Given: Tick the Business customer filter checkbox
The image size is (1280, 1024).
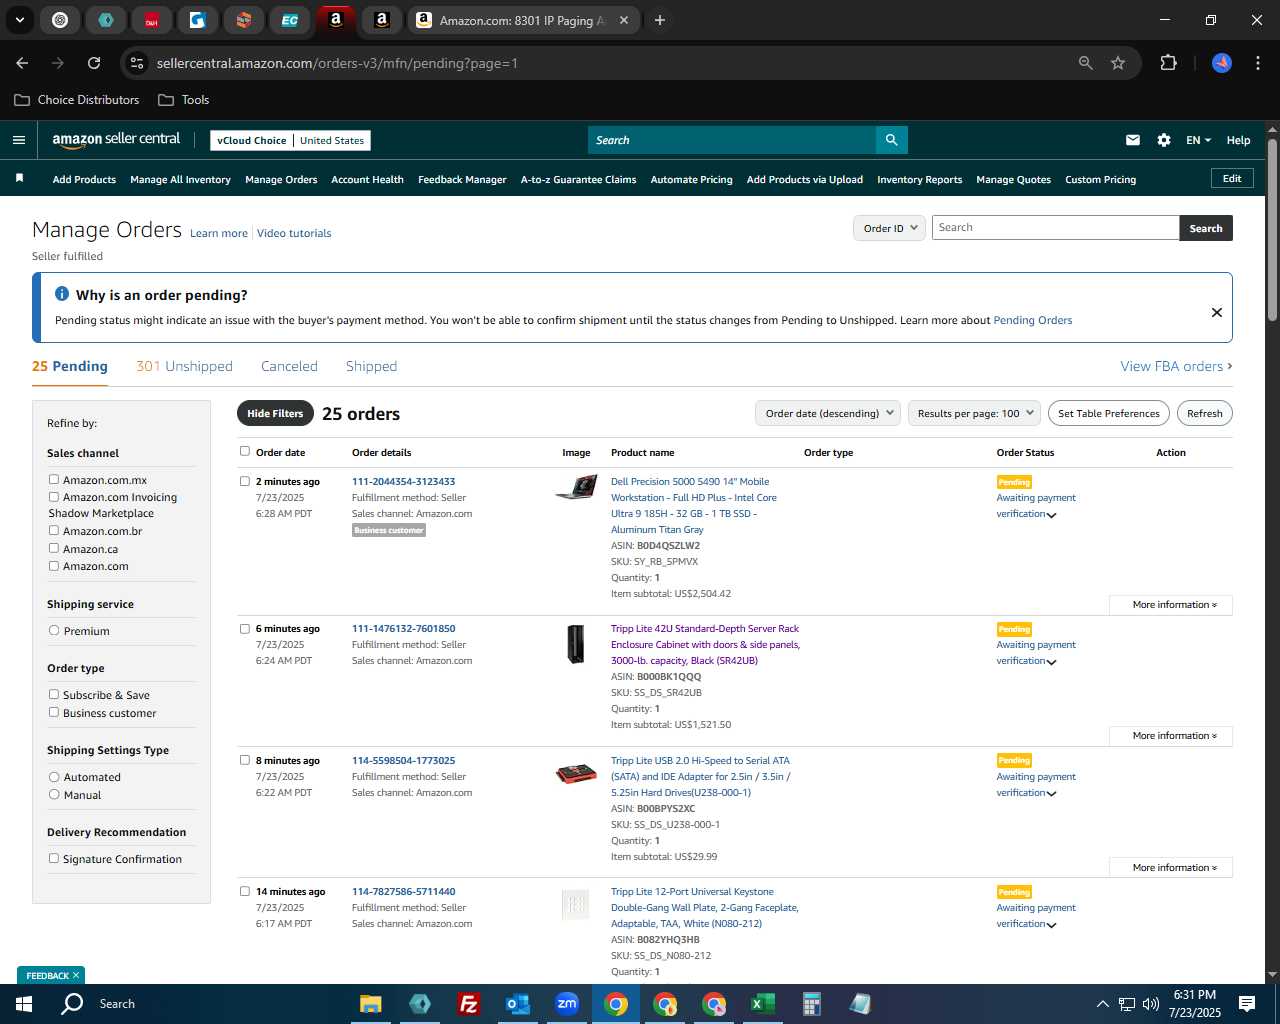Looking at the screenshot, I should (54, 713).
